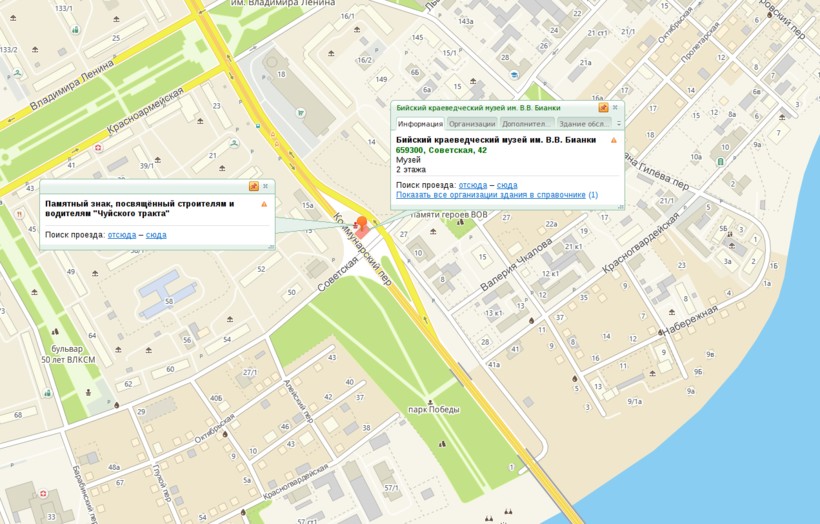The height and width of the screenshot is (524, 820).
Task: Open the Дополнител... tab
Action: 527,124
